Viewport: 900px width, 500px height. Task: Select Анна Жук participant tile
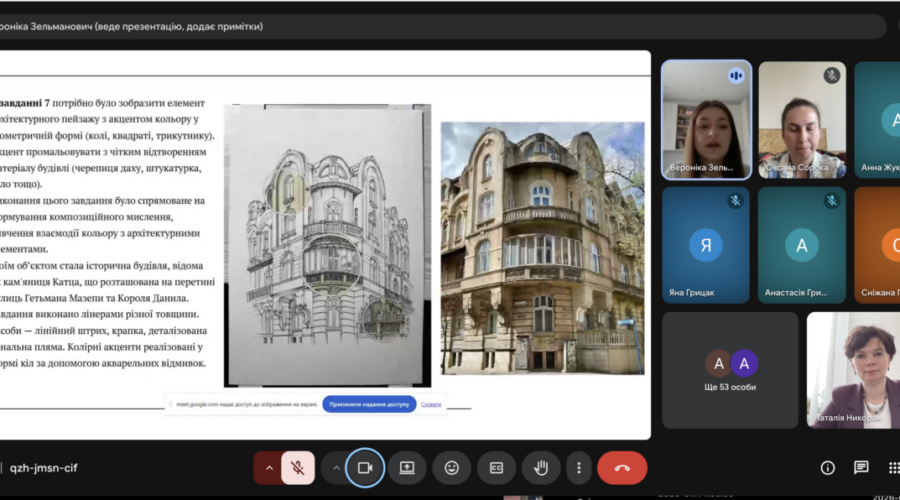[877, 120]
